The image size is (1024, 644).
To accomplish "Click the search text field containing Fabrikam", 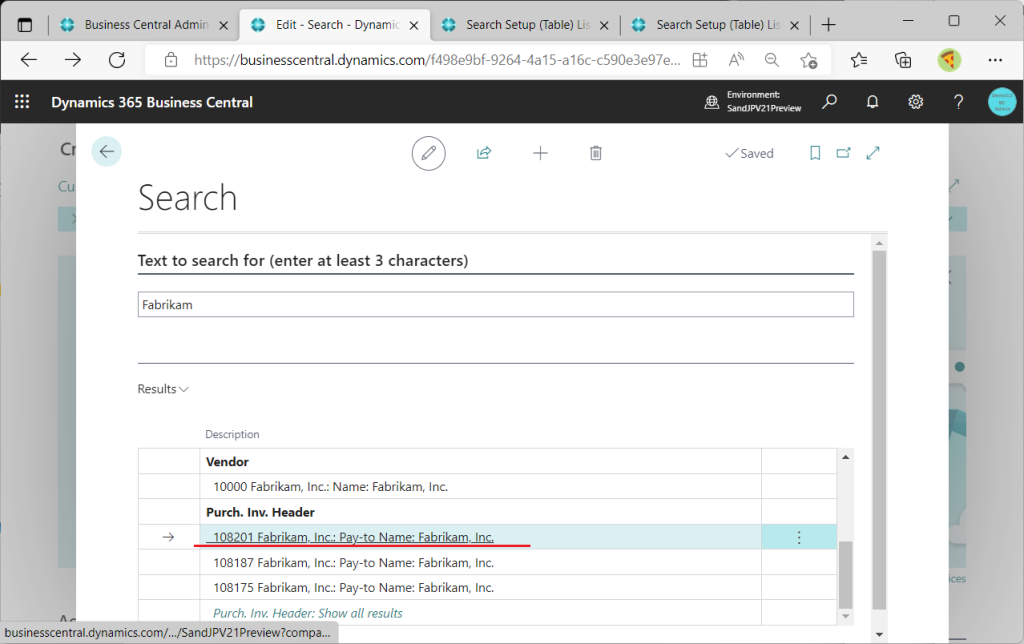I will (x=496, y=304).
